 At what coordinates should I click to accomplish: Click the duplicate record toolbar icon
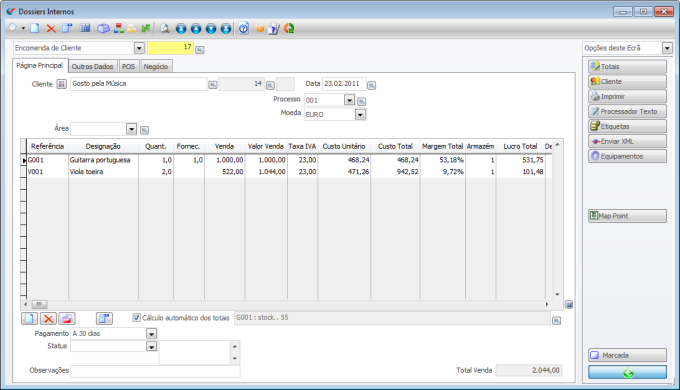click(67, 28)
